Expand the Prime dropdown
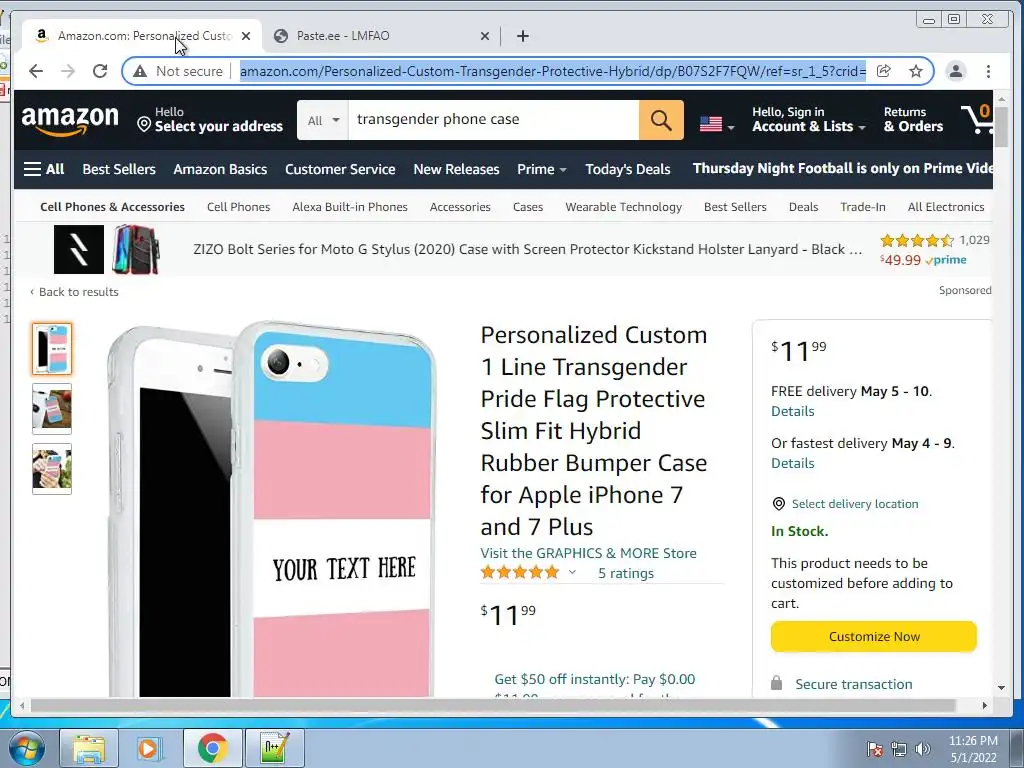This screenshot has width=1024, height=768. [x=541, y=169]
